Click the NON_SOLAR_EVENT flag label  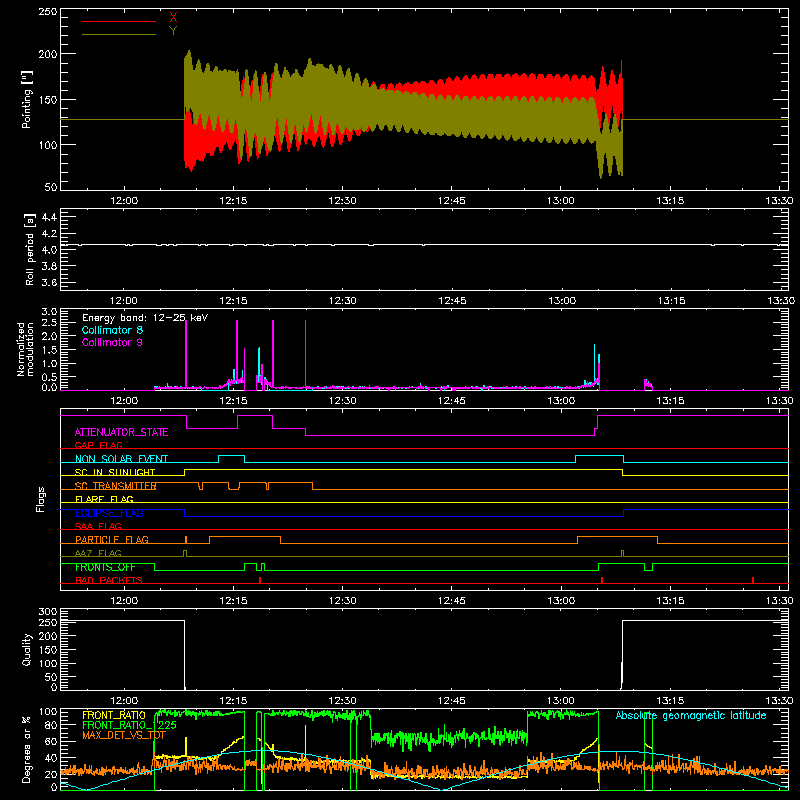[x=121, y=459]
